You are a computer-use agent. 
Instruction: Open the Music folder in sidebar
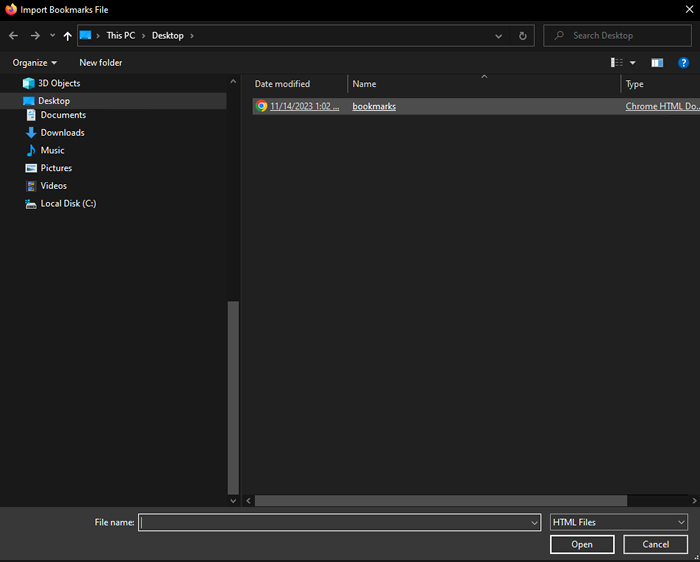[52, 150]
